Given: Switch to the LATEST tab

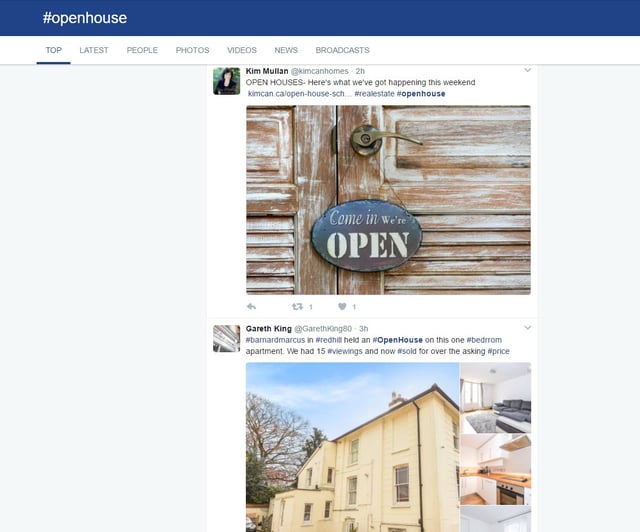Looking at the screenshot, I should [x=94, y=50].
